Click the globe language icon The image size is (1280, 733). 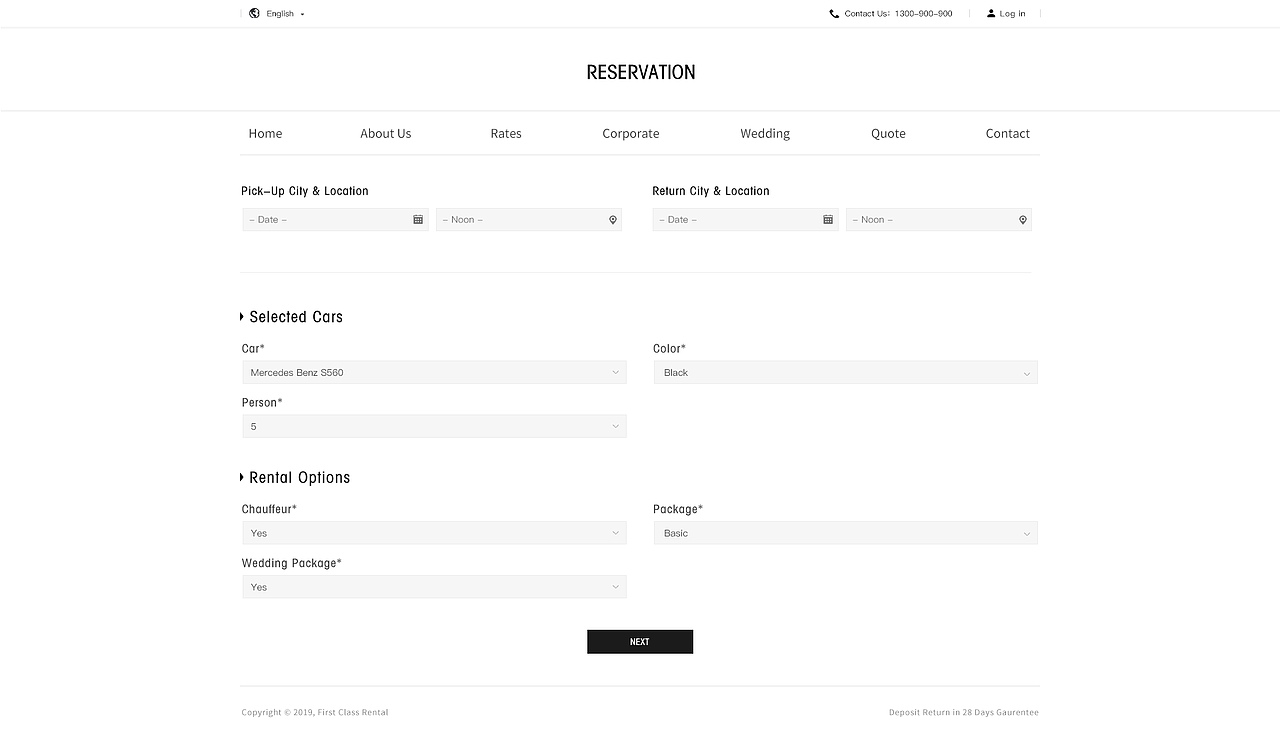(254, 14)
